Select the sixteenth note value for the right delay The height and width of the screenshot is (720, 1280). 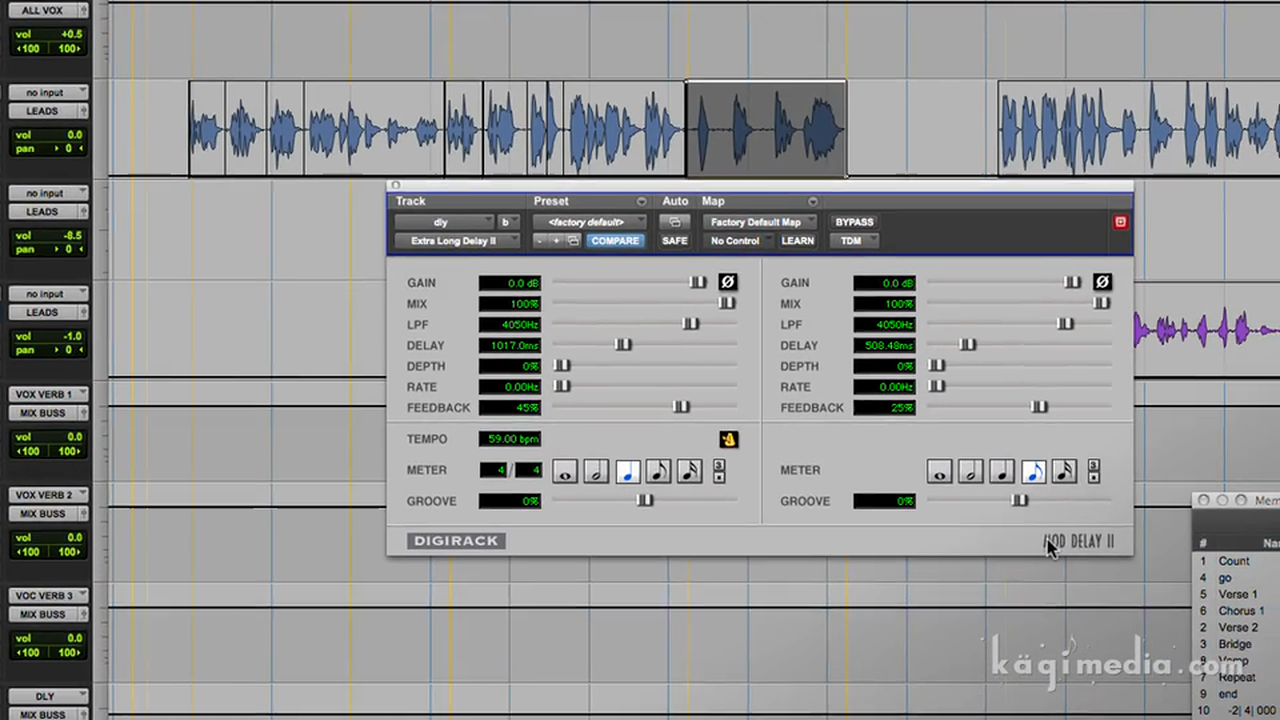[1063, 472]
